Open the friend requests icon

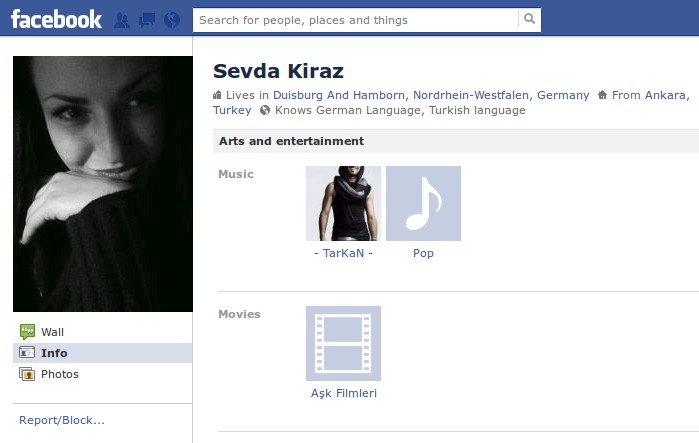121,20
